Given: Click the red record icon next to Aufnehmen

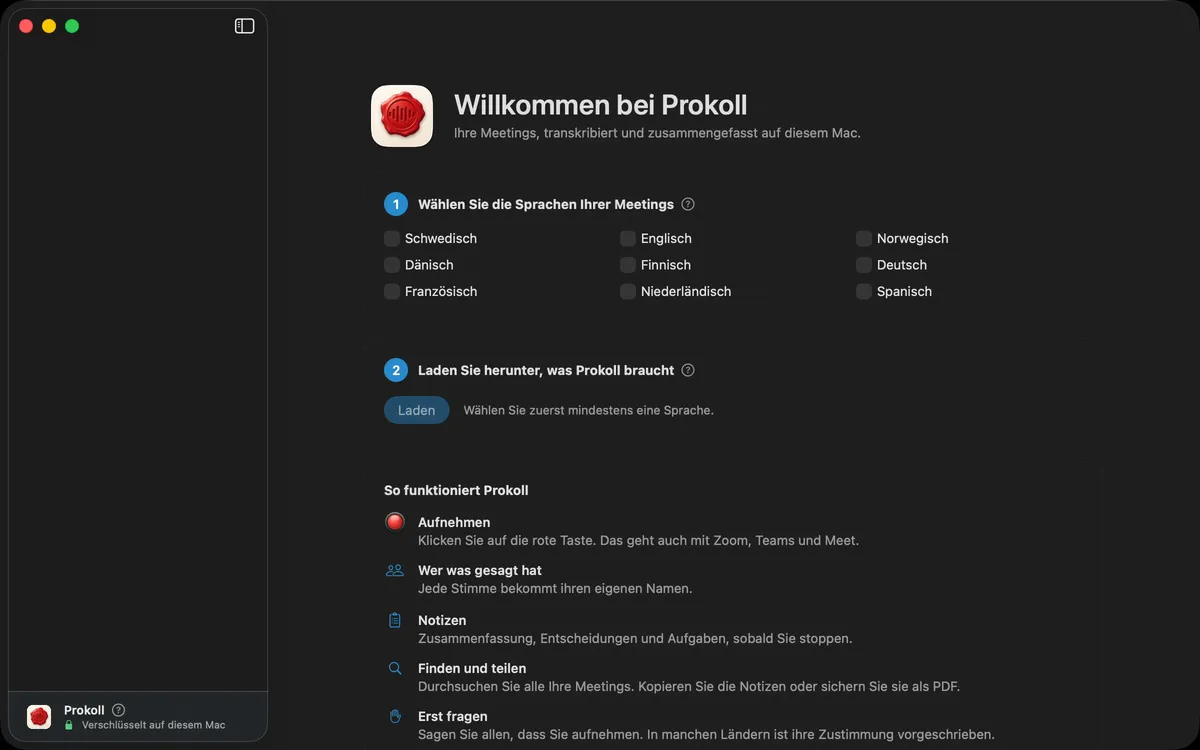Looking at the screenshot, I should click(x=395, y=522).
